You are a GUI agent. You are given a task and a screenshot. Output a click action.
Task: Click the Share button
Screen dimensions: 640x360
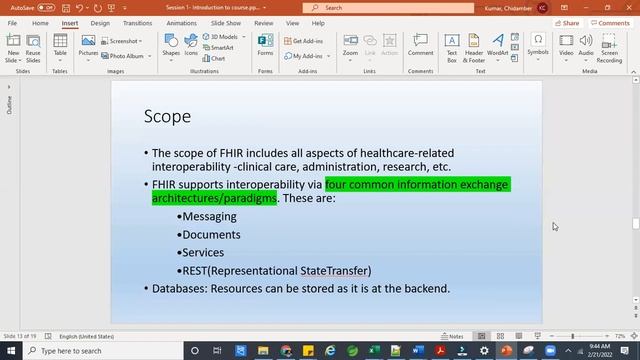pyautogui.click(x=567, y=23)
